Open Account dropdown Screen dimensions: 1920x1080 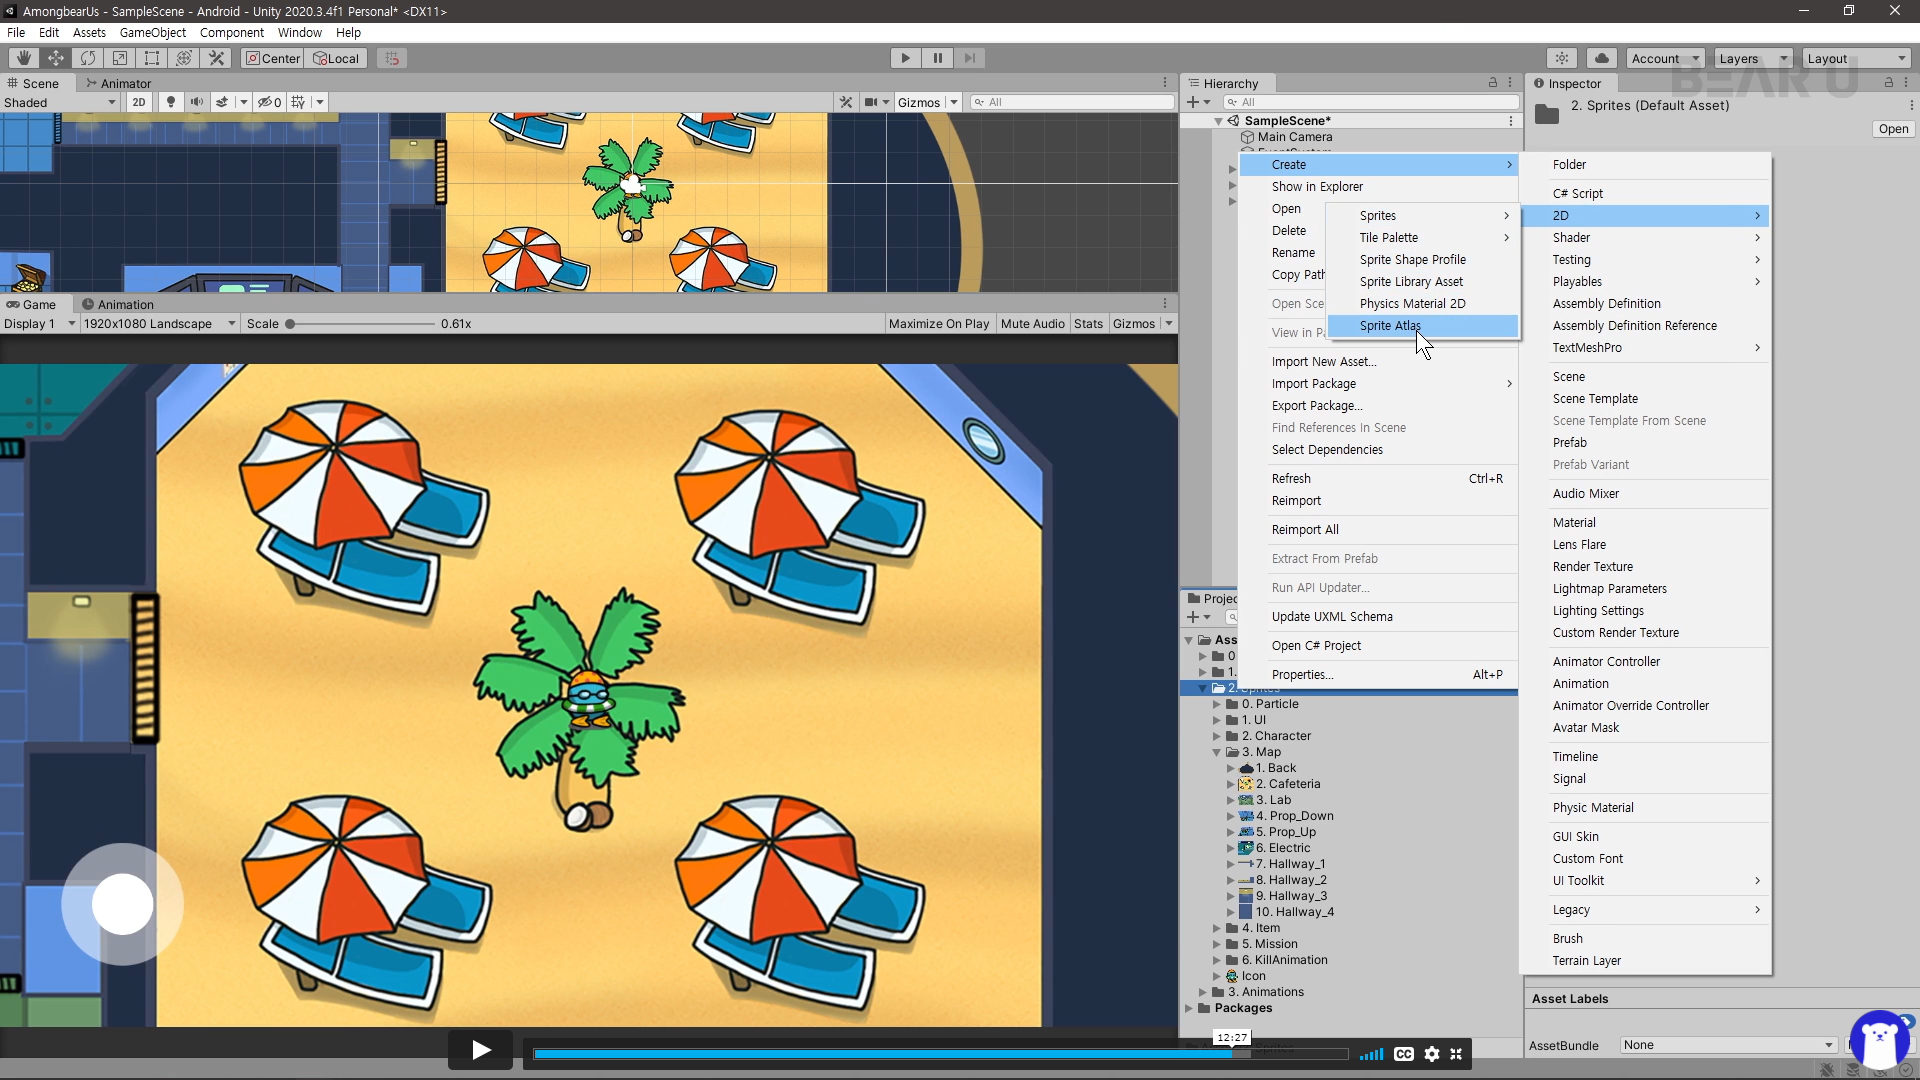(x=1665, y=58)
